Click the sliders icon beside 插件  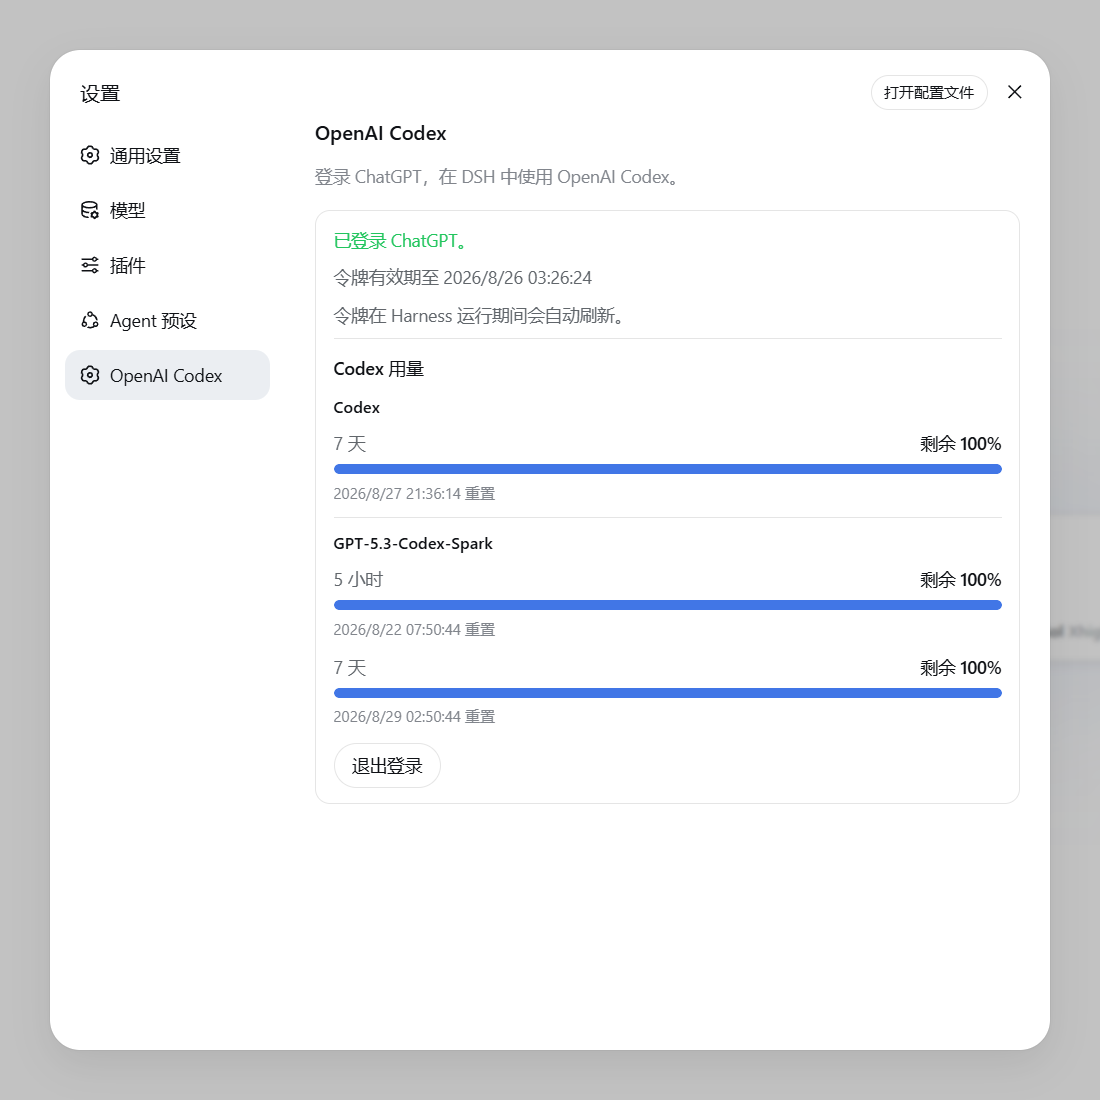(x=90, y=265)
